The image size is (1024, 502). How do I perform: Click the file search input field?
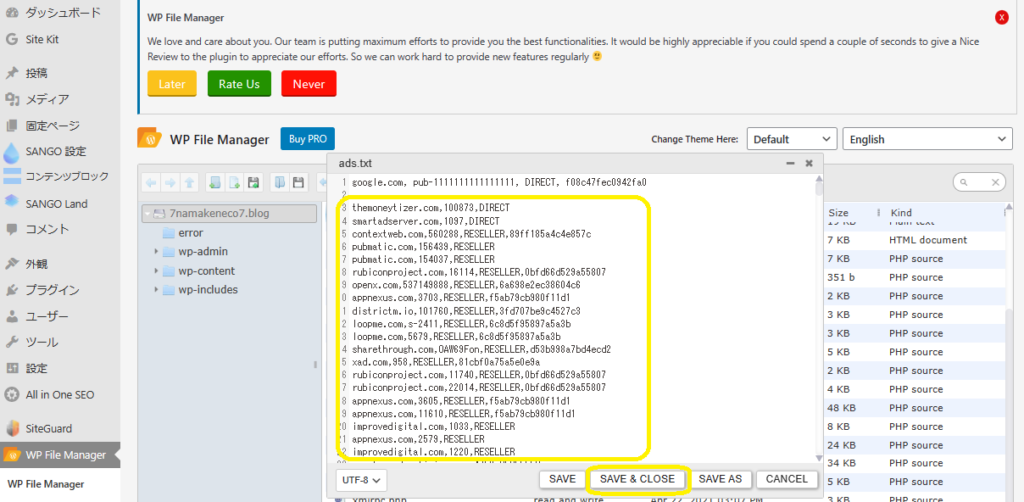point(980,183)
